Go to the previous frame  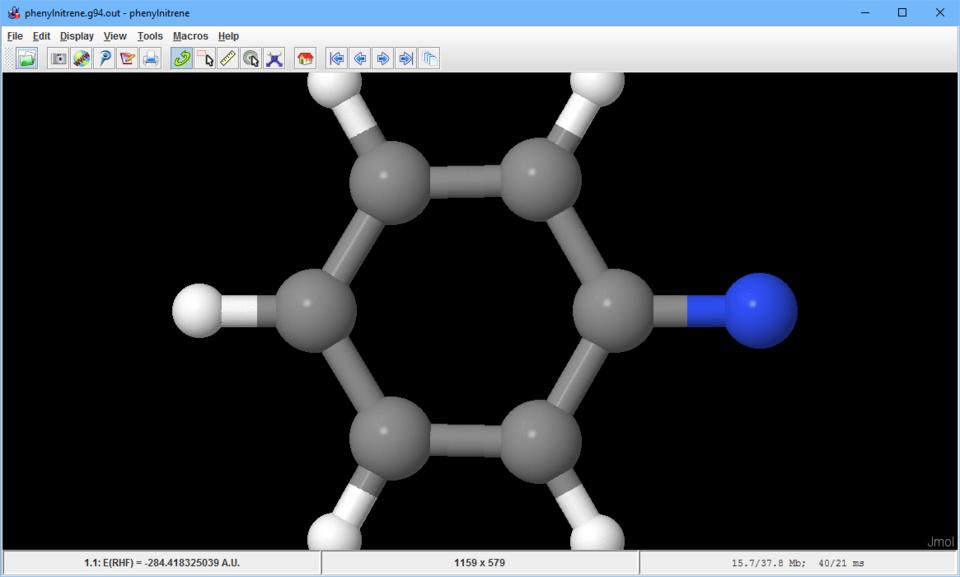(x=360, y=59)
